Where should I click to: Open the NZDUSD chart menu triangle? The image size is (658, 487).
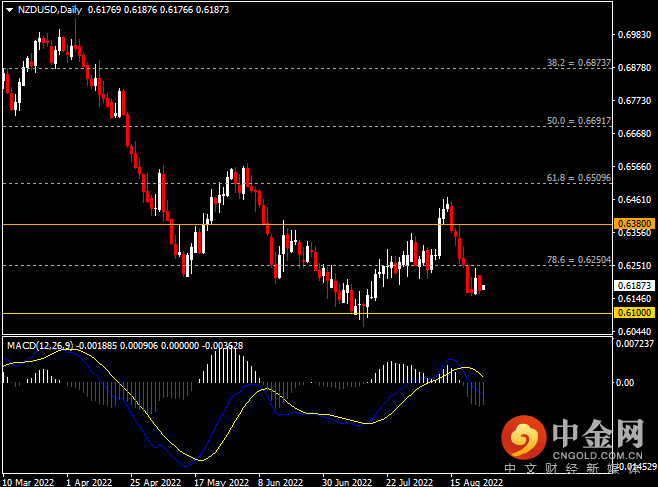pos(9,10)
